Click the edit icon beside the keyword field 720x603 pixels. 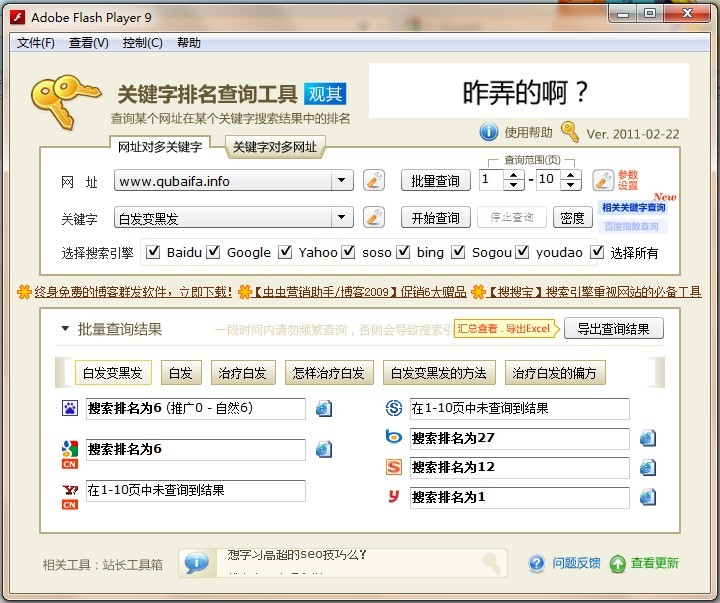click(374, 217)
